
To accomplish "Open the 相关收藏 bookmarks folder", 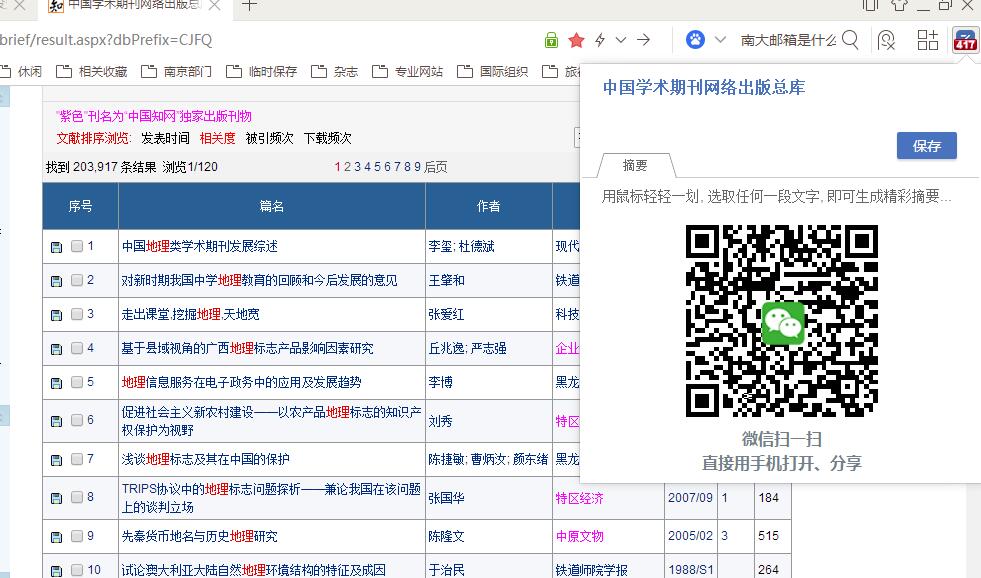I will 92,71.
